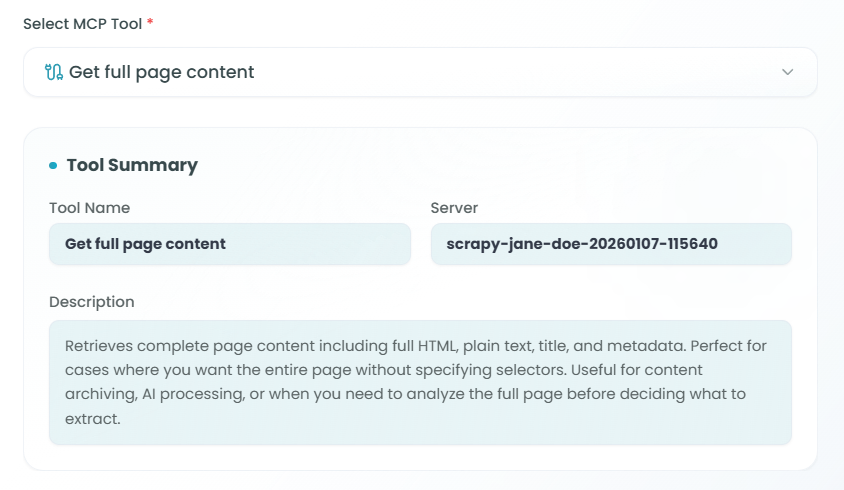The height and width of the screenshot is (490, 844).
Task: Open the 'Get full page content' combo box
Action: coord(400,72)
